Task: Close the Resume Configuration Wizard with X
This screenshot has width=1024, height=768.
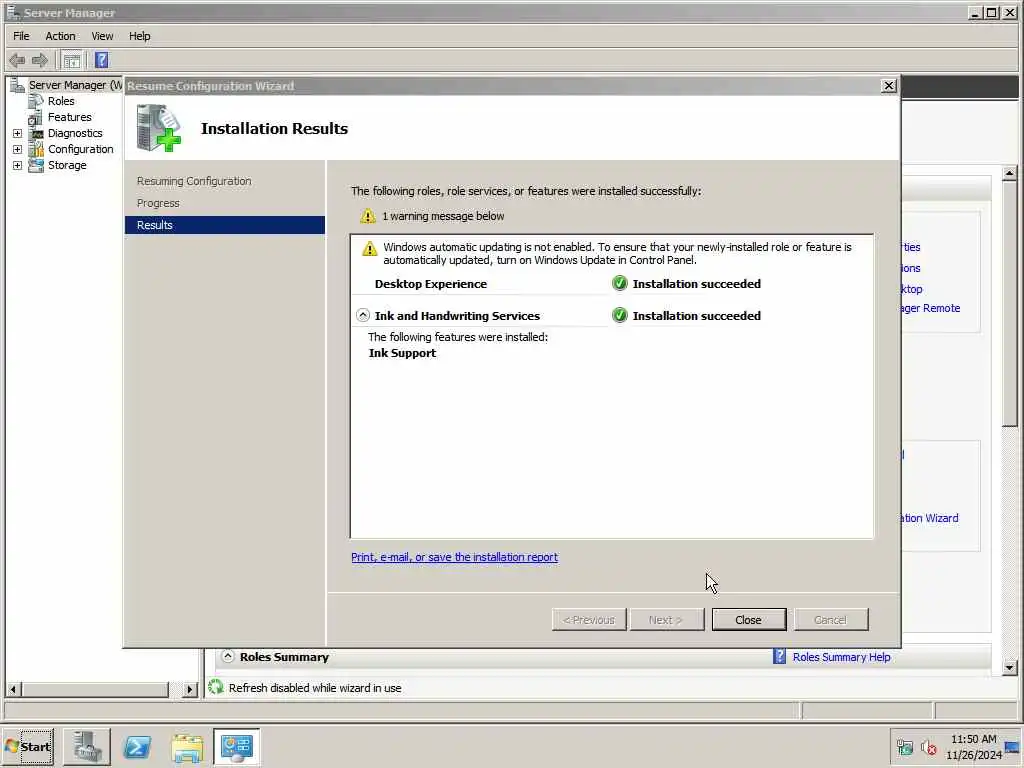Action: [x=888, y=86]
